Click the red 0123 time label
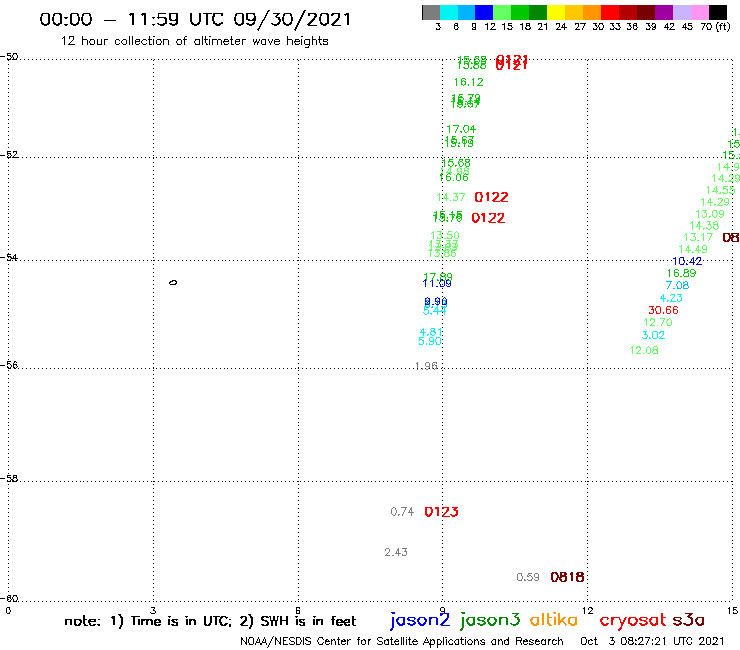 pos(441,512)
